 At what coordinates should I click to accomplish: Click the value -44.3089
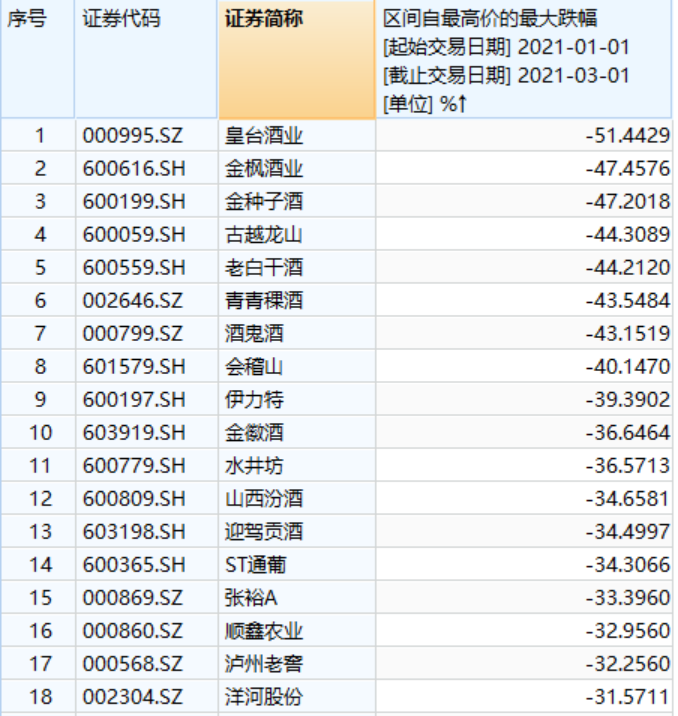628,234
